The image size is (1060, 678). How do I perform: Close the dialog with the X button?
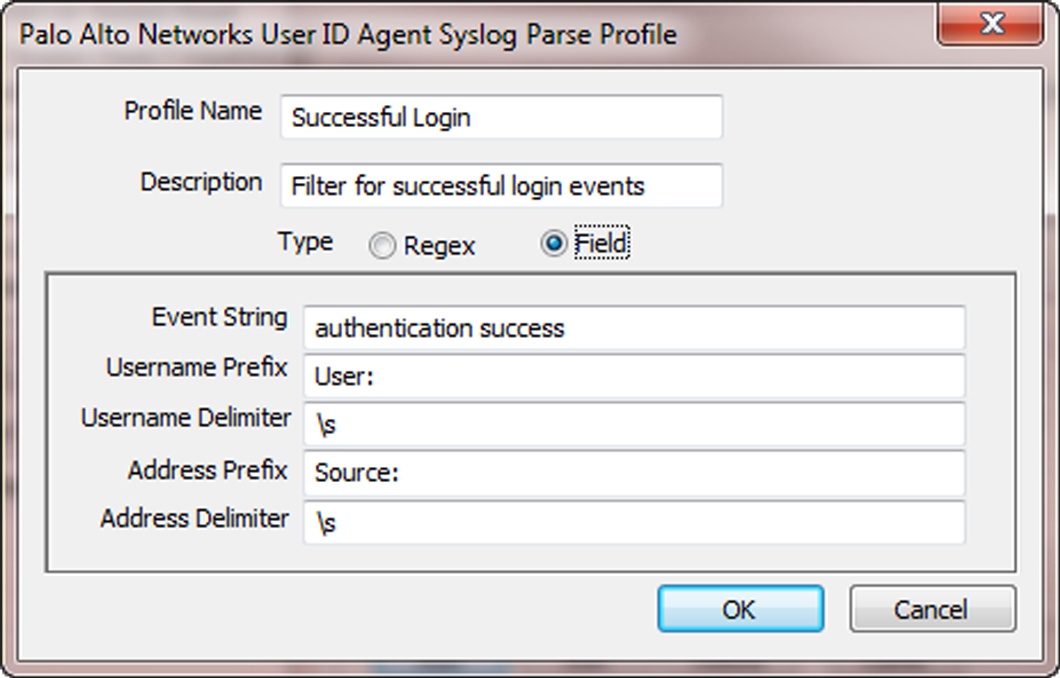[x=991, y=25]
